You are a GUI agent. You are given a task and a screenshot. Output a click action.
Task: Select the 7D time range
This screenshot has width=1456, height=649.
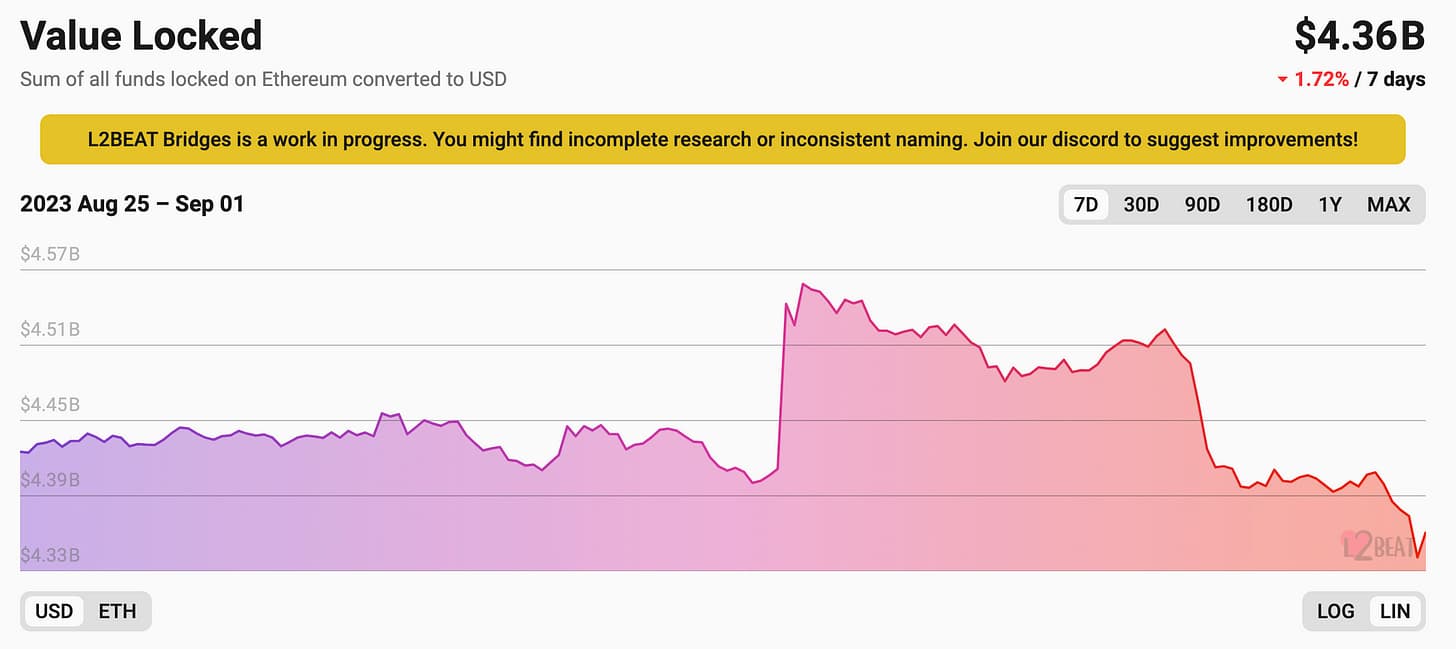[x=1085, y=205]
